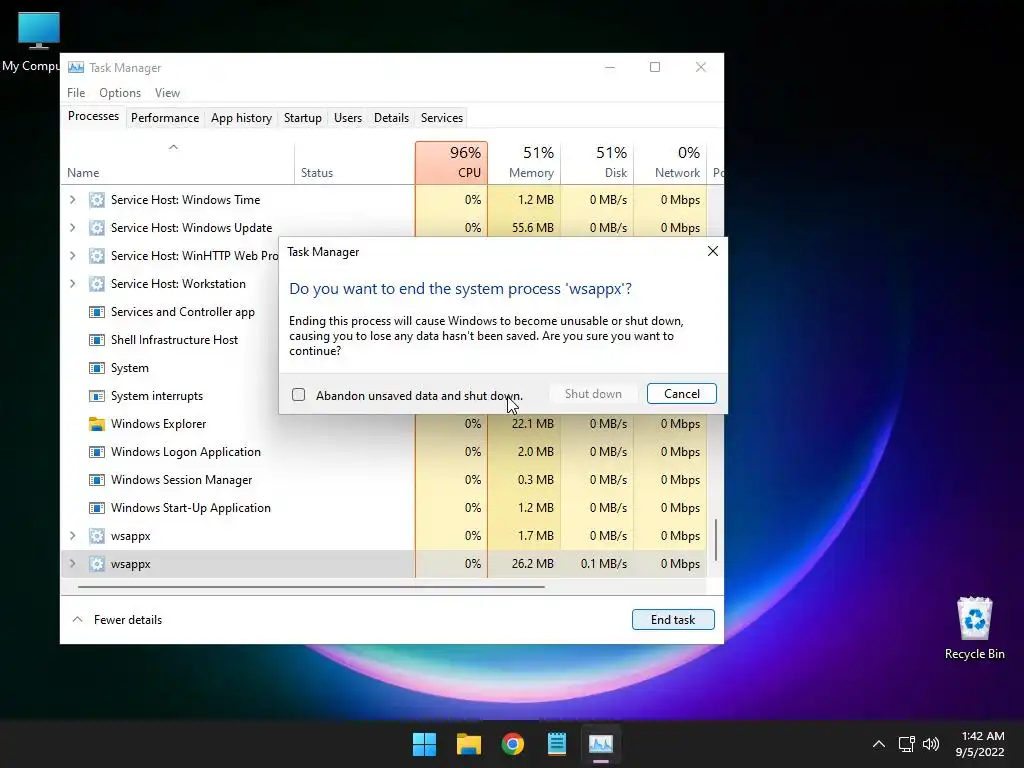
Task: Switch to the Startup tab
Action: pos(302,118)
